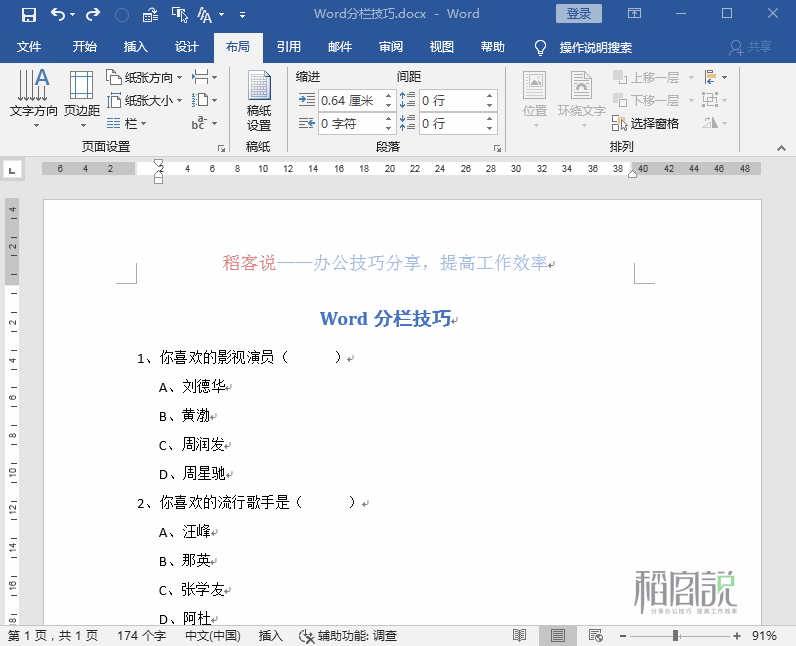Open the 栏 columns dropdown
Viewport: 796px width, 646px height.
(x=126, y=123)
